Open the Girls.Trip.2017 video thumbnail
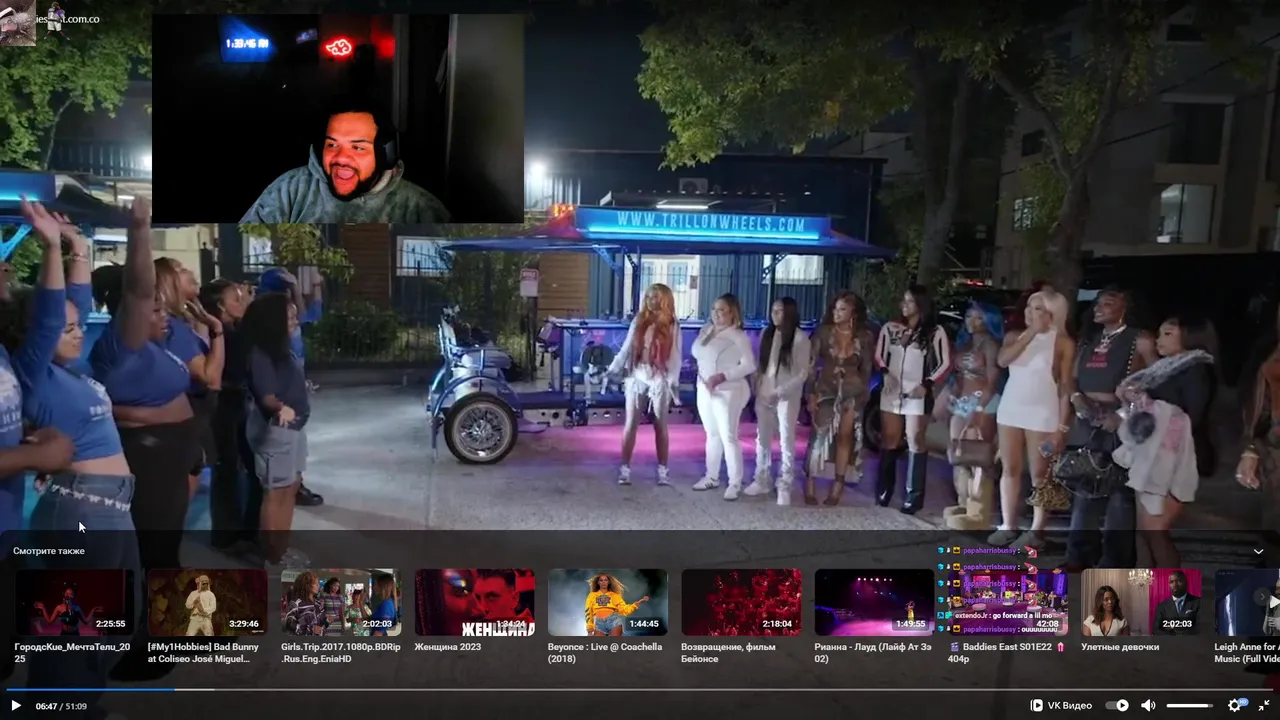 (341, 602)
